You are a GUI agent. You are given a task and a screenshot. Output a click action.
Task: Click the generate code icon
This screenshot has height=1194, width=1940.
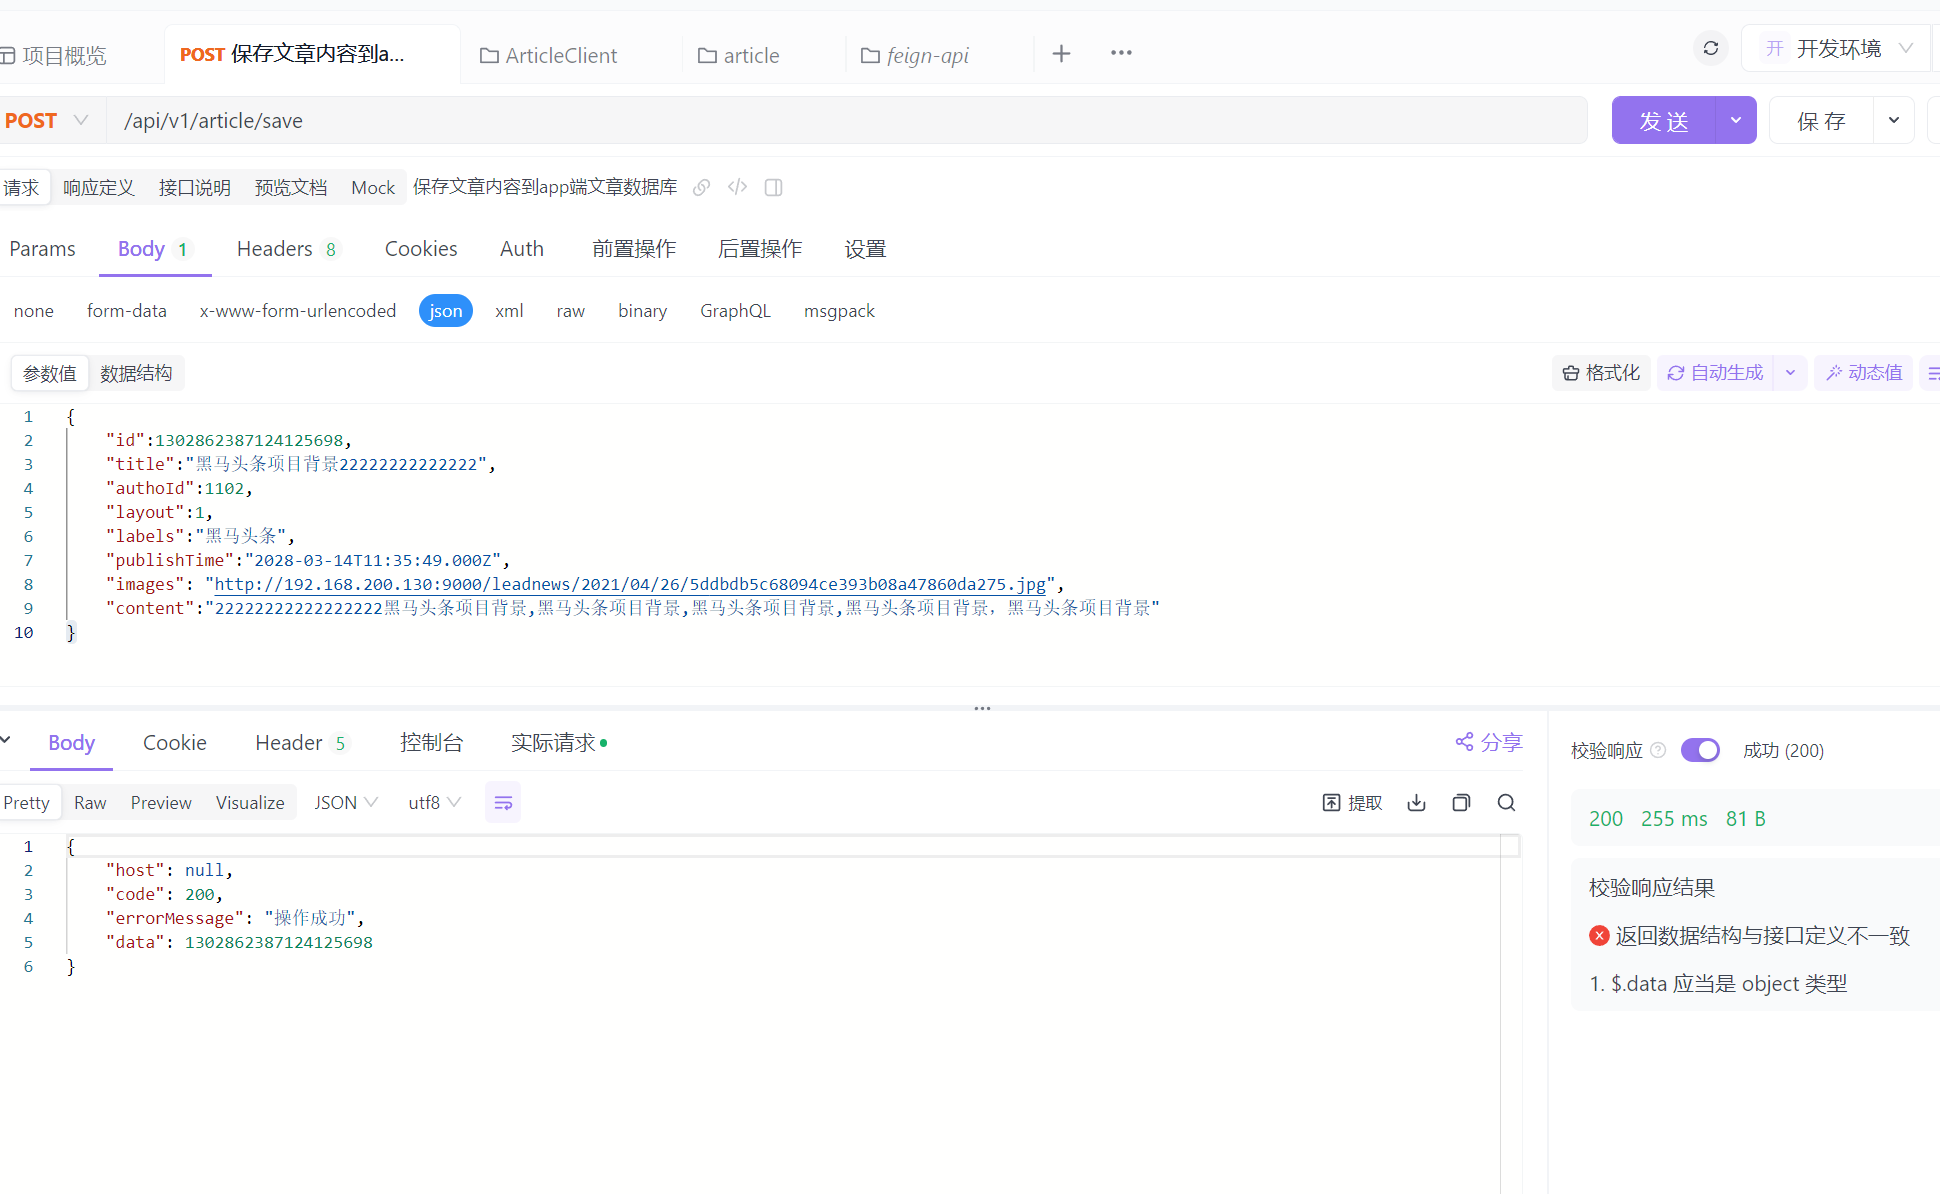click(x=738, y=187)
